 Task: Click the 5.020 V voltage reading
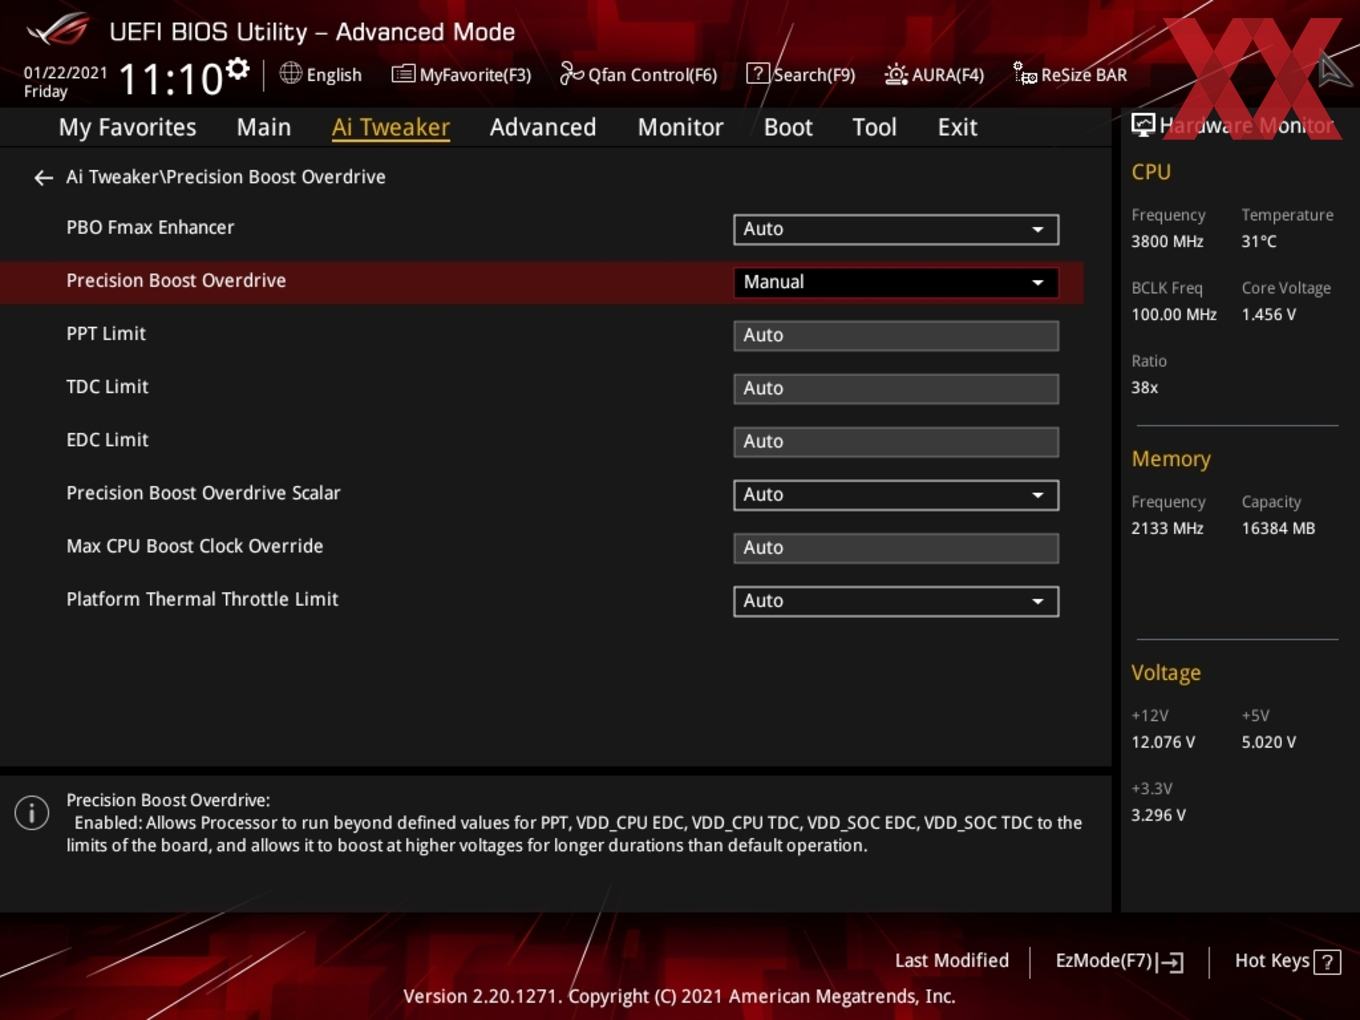click(x=1268, y=743)
